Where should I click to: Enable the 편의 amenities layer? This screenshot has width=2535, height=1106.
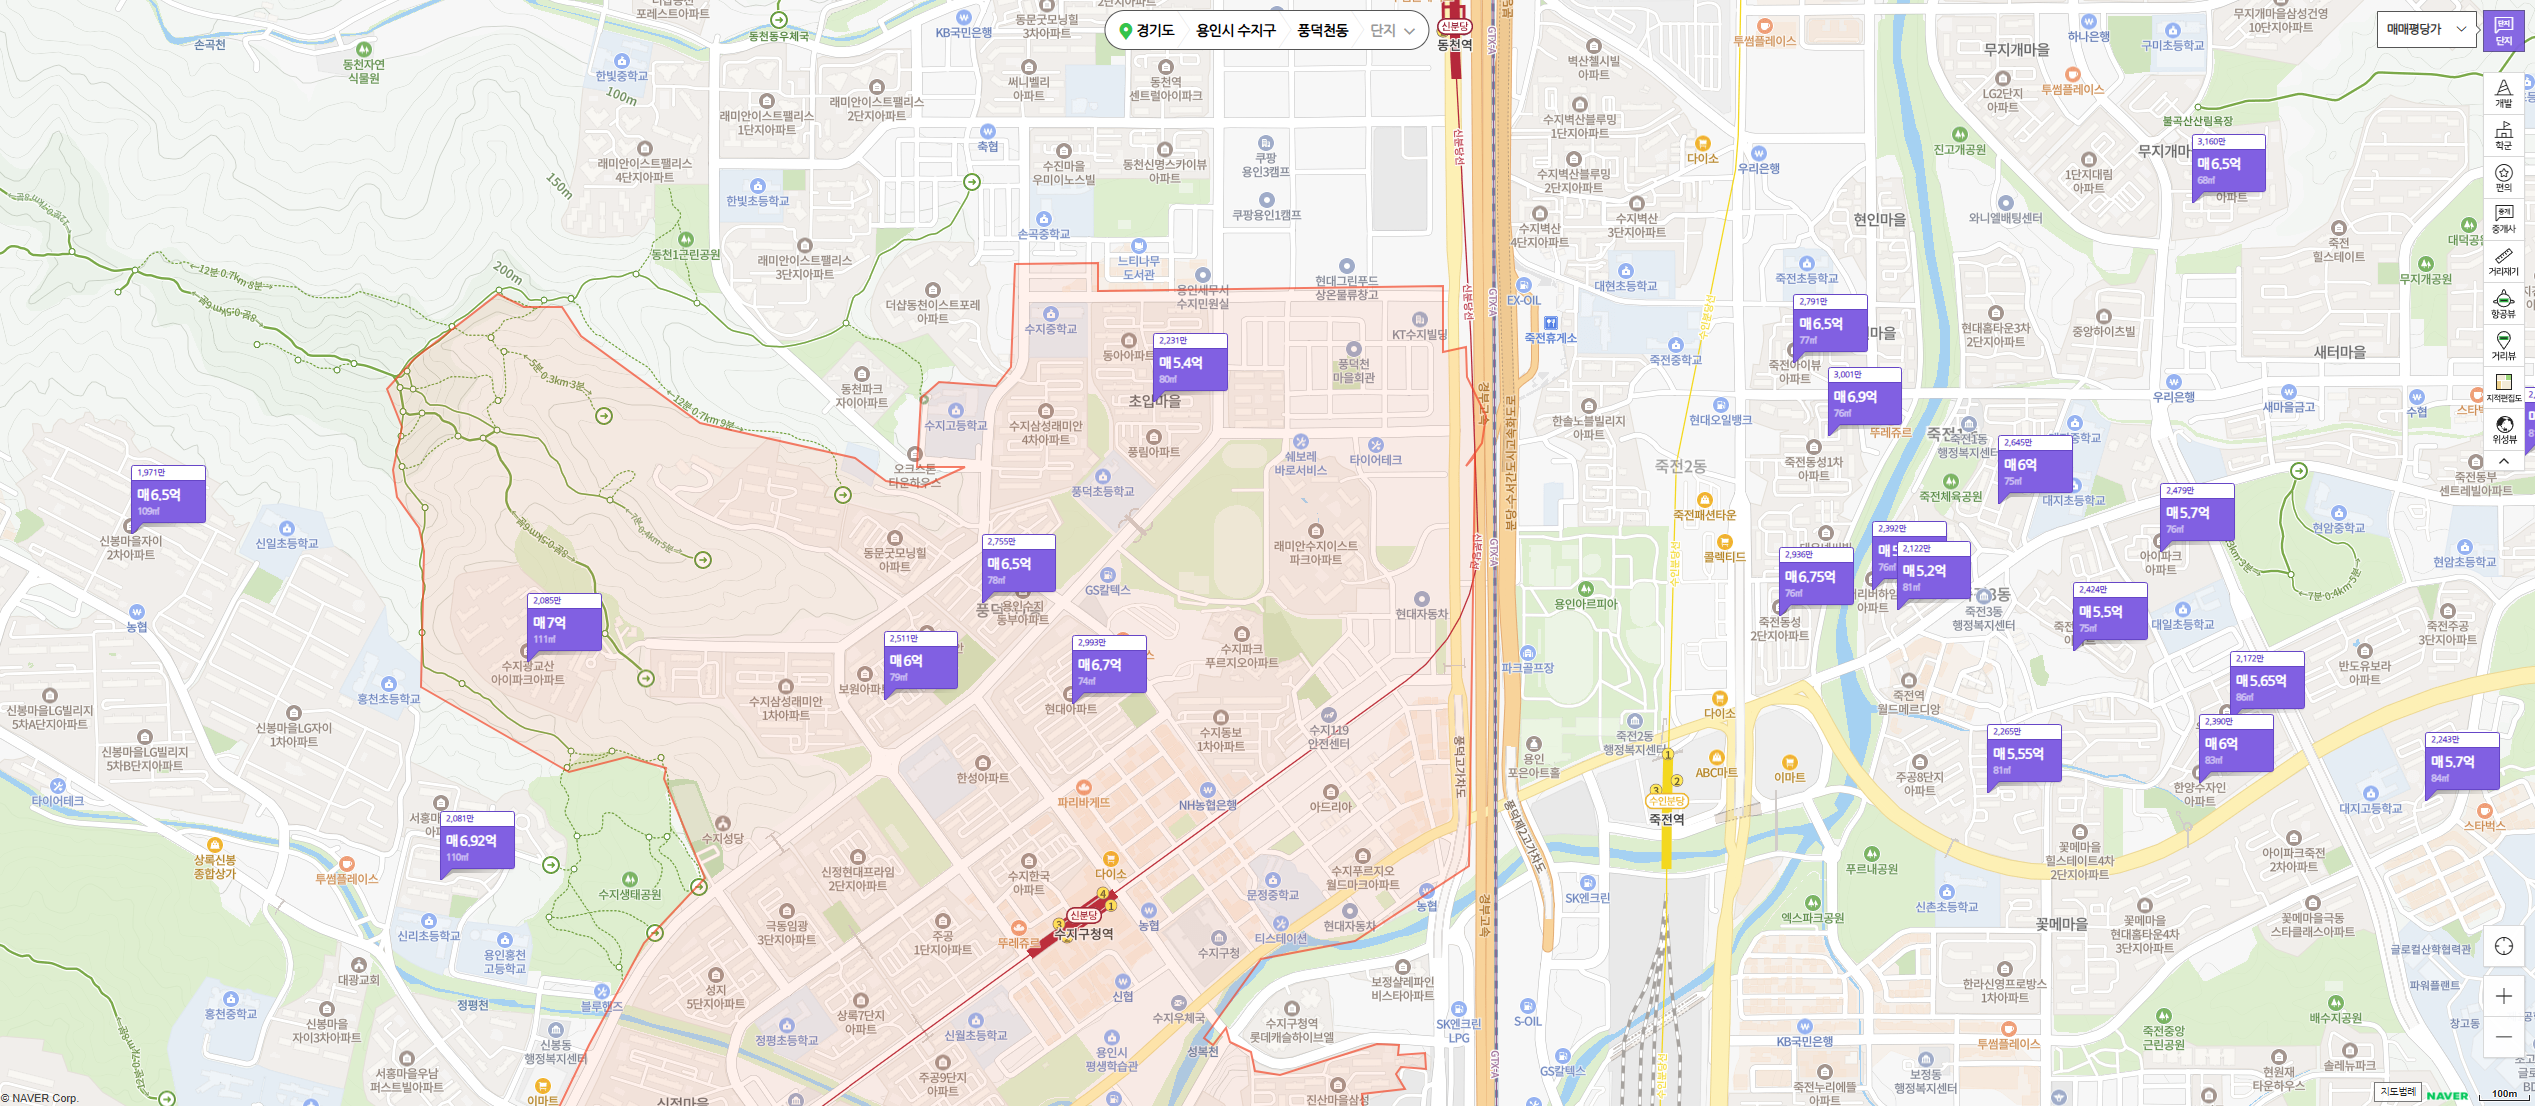pos(2503,177)
